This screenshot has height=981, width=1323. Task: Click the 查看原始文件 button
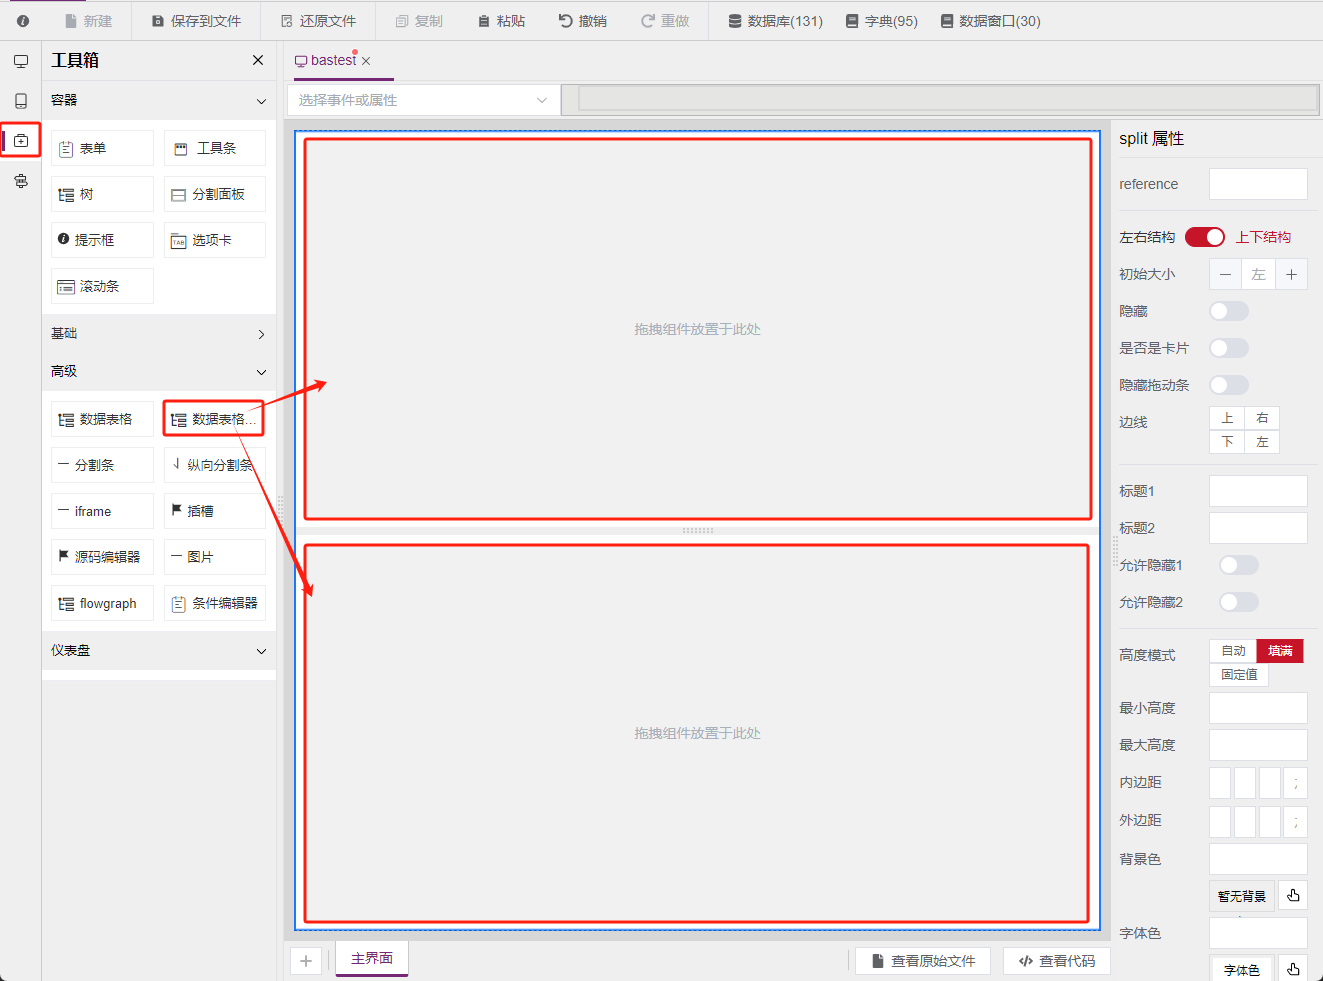point(922,961)
